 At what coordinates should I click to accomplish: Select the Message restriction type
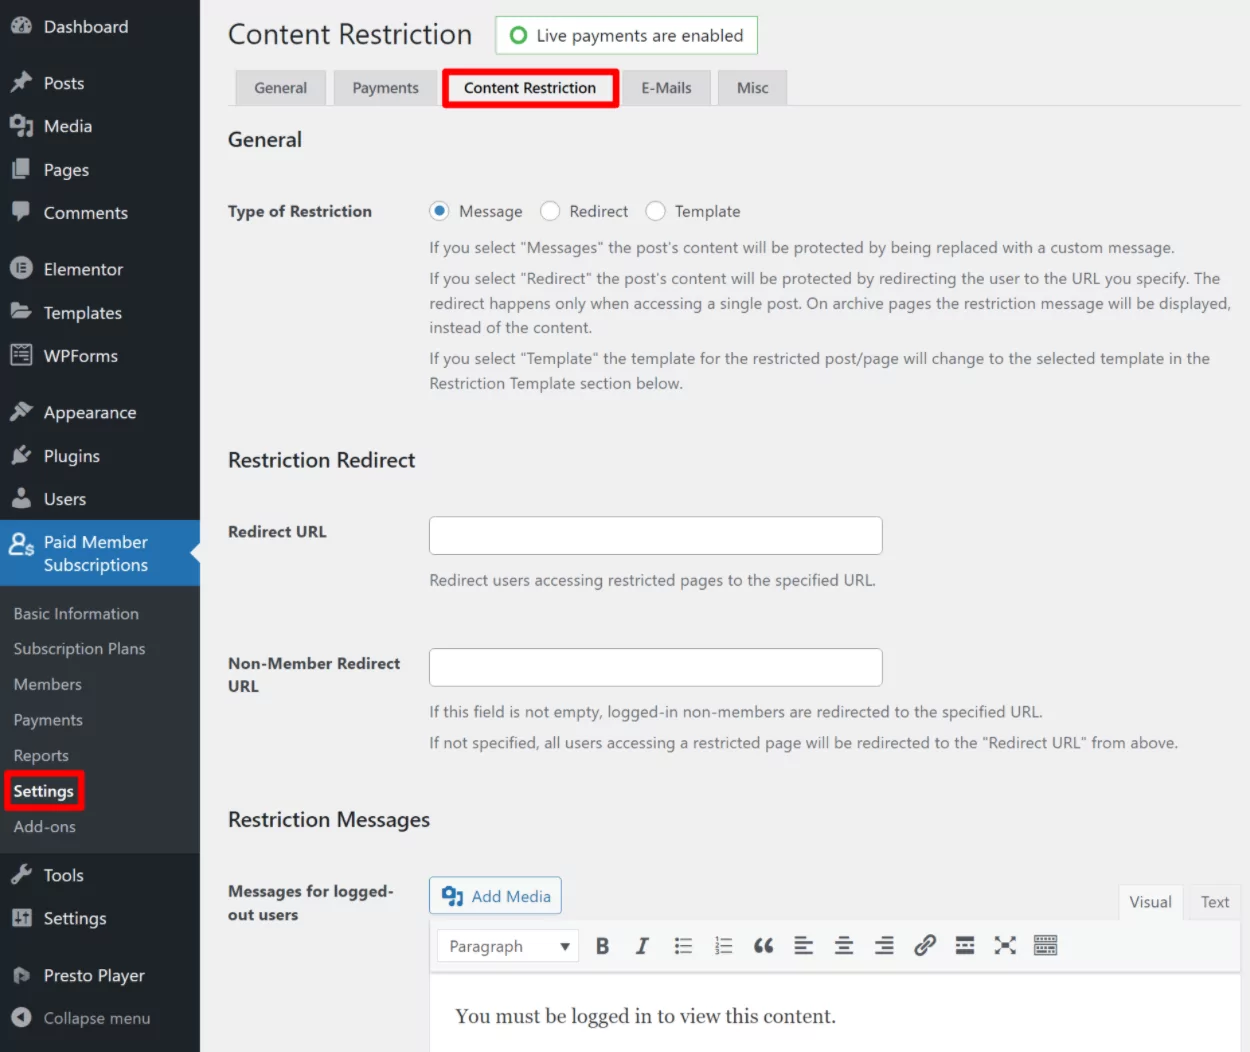pos(439,211)
